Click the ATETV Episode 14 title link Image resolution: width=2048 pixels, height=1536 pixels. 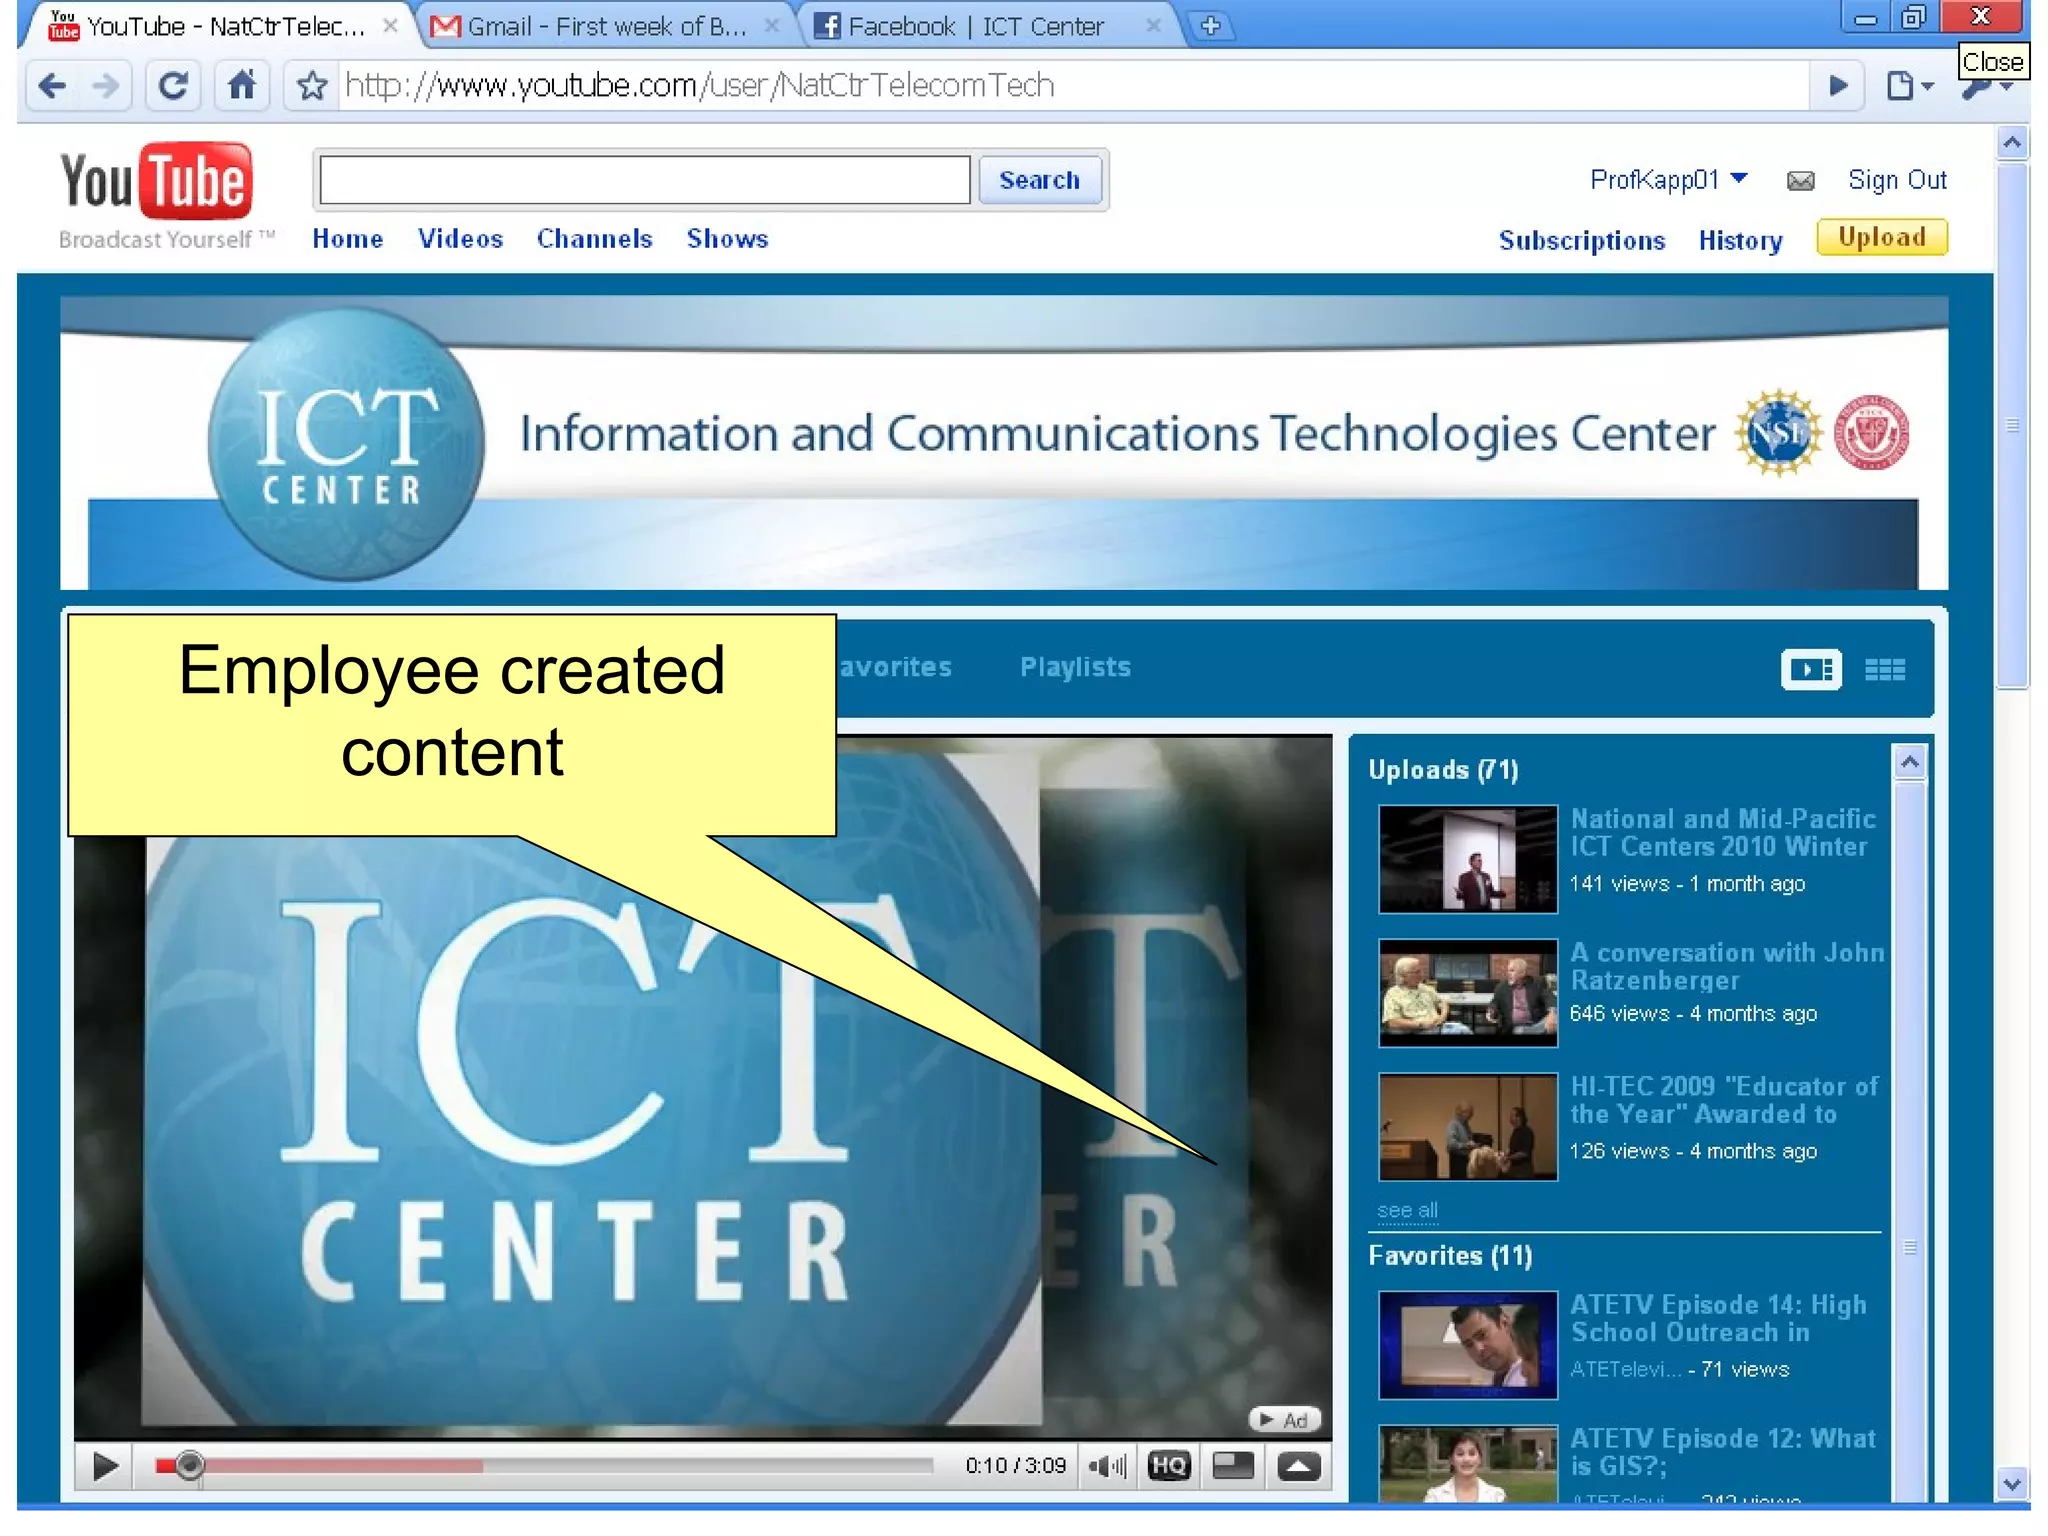(x=1718, y=1318)
